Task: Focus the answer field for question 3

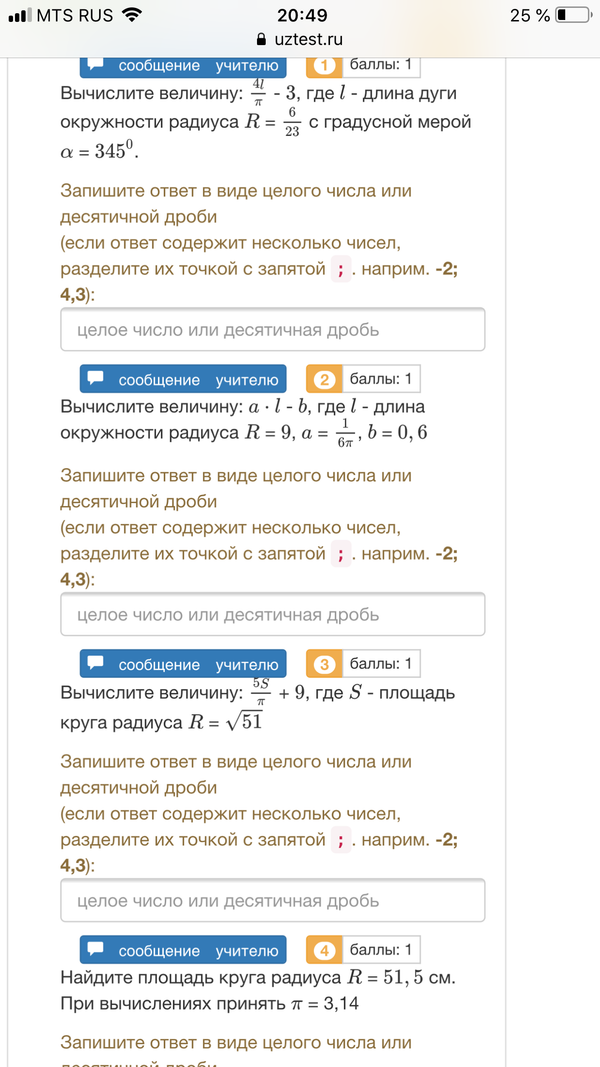Action: [x=273, y=900]
